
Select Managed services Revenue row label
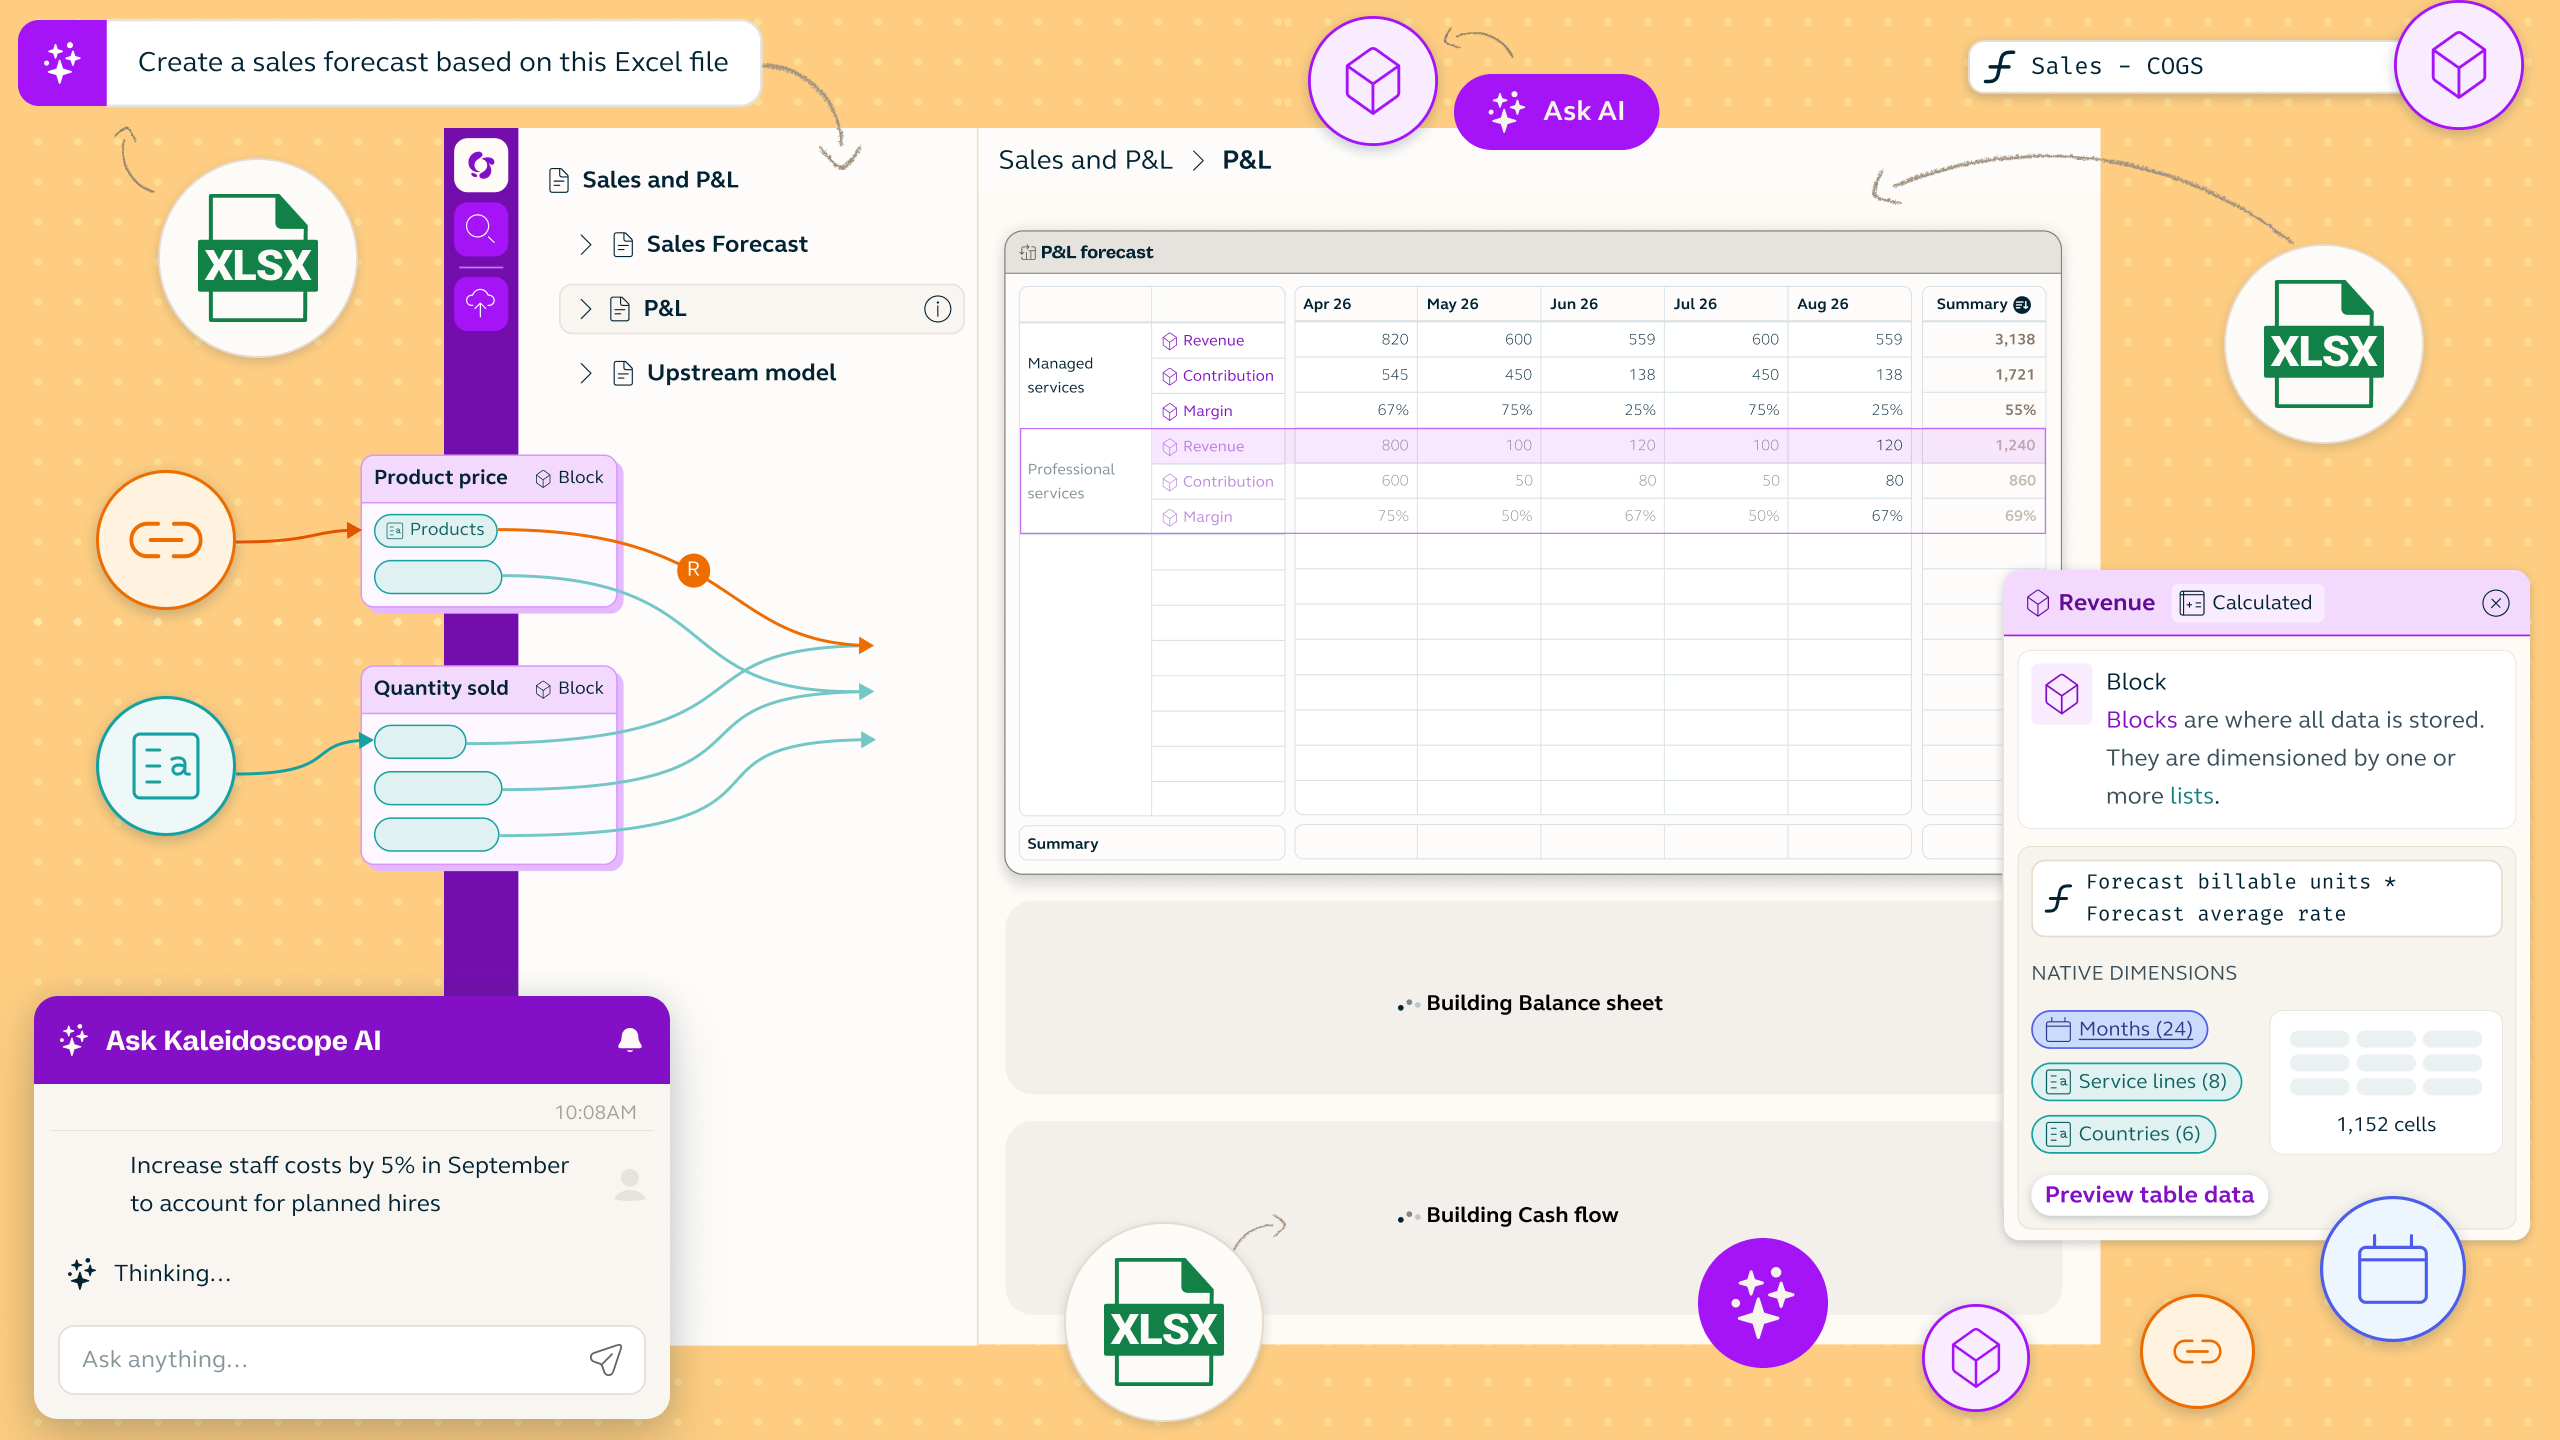[x=1216, y=341]
